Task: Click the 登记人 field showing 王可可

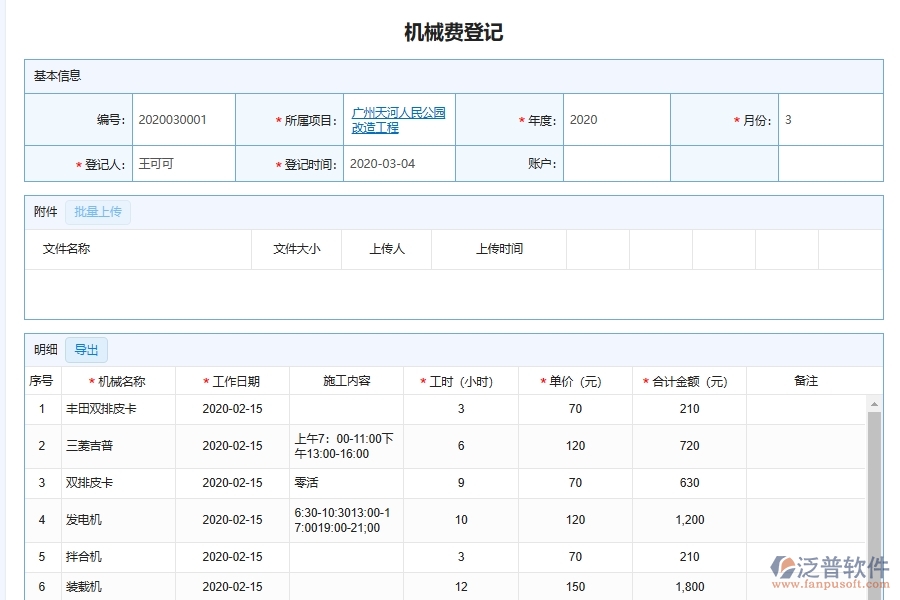Action: tap(183, 163)
